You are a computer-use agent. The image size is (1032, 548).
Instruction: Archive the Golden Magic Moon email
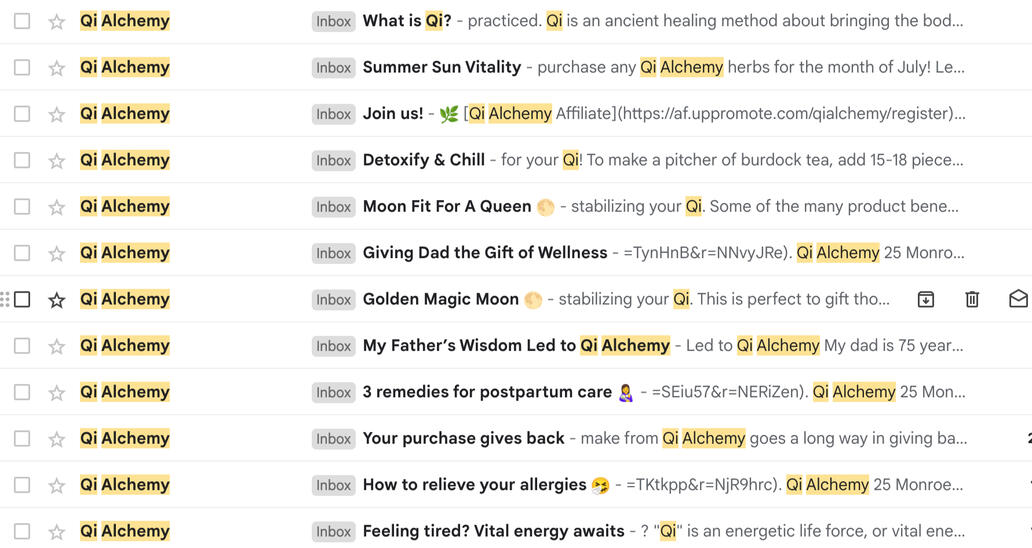click(926, 299)
